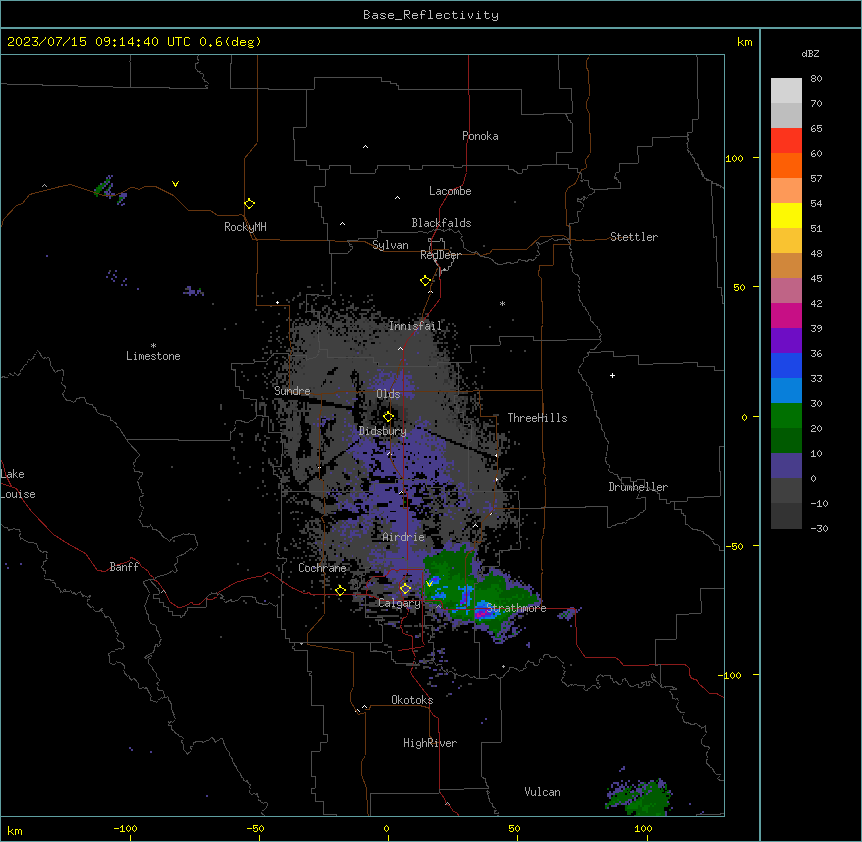
Task: Click the Okotoks label
Action: (412, 700)
